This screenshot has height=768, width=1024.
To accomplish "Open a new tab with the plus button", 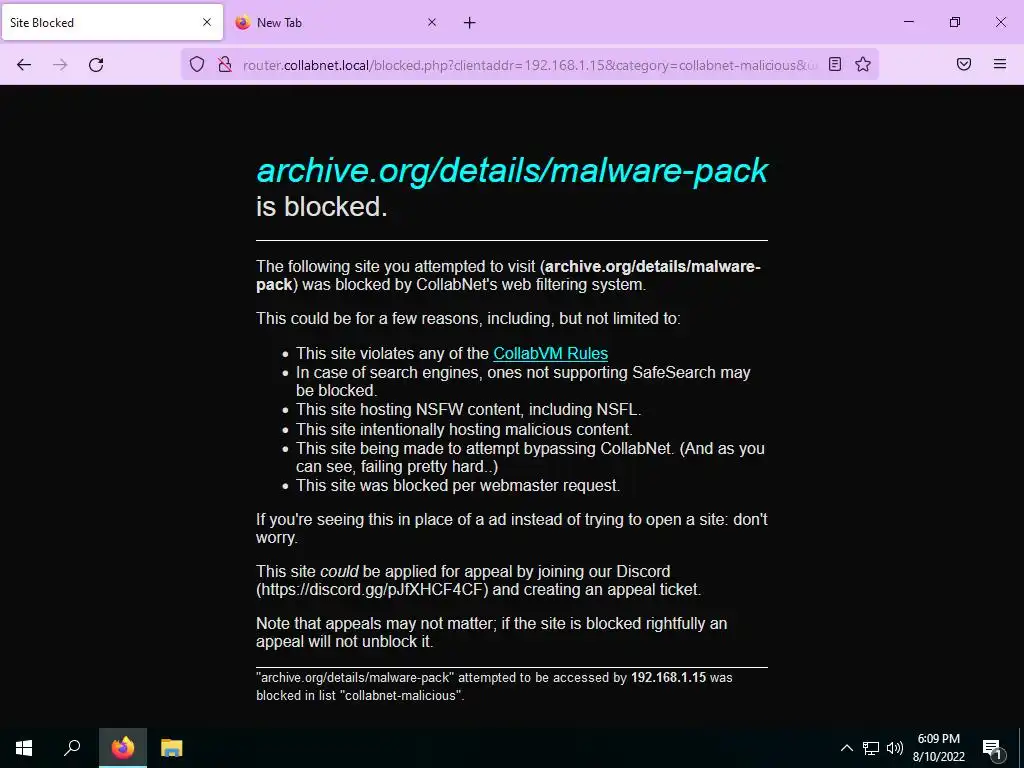I will pos(470,23).
